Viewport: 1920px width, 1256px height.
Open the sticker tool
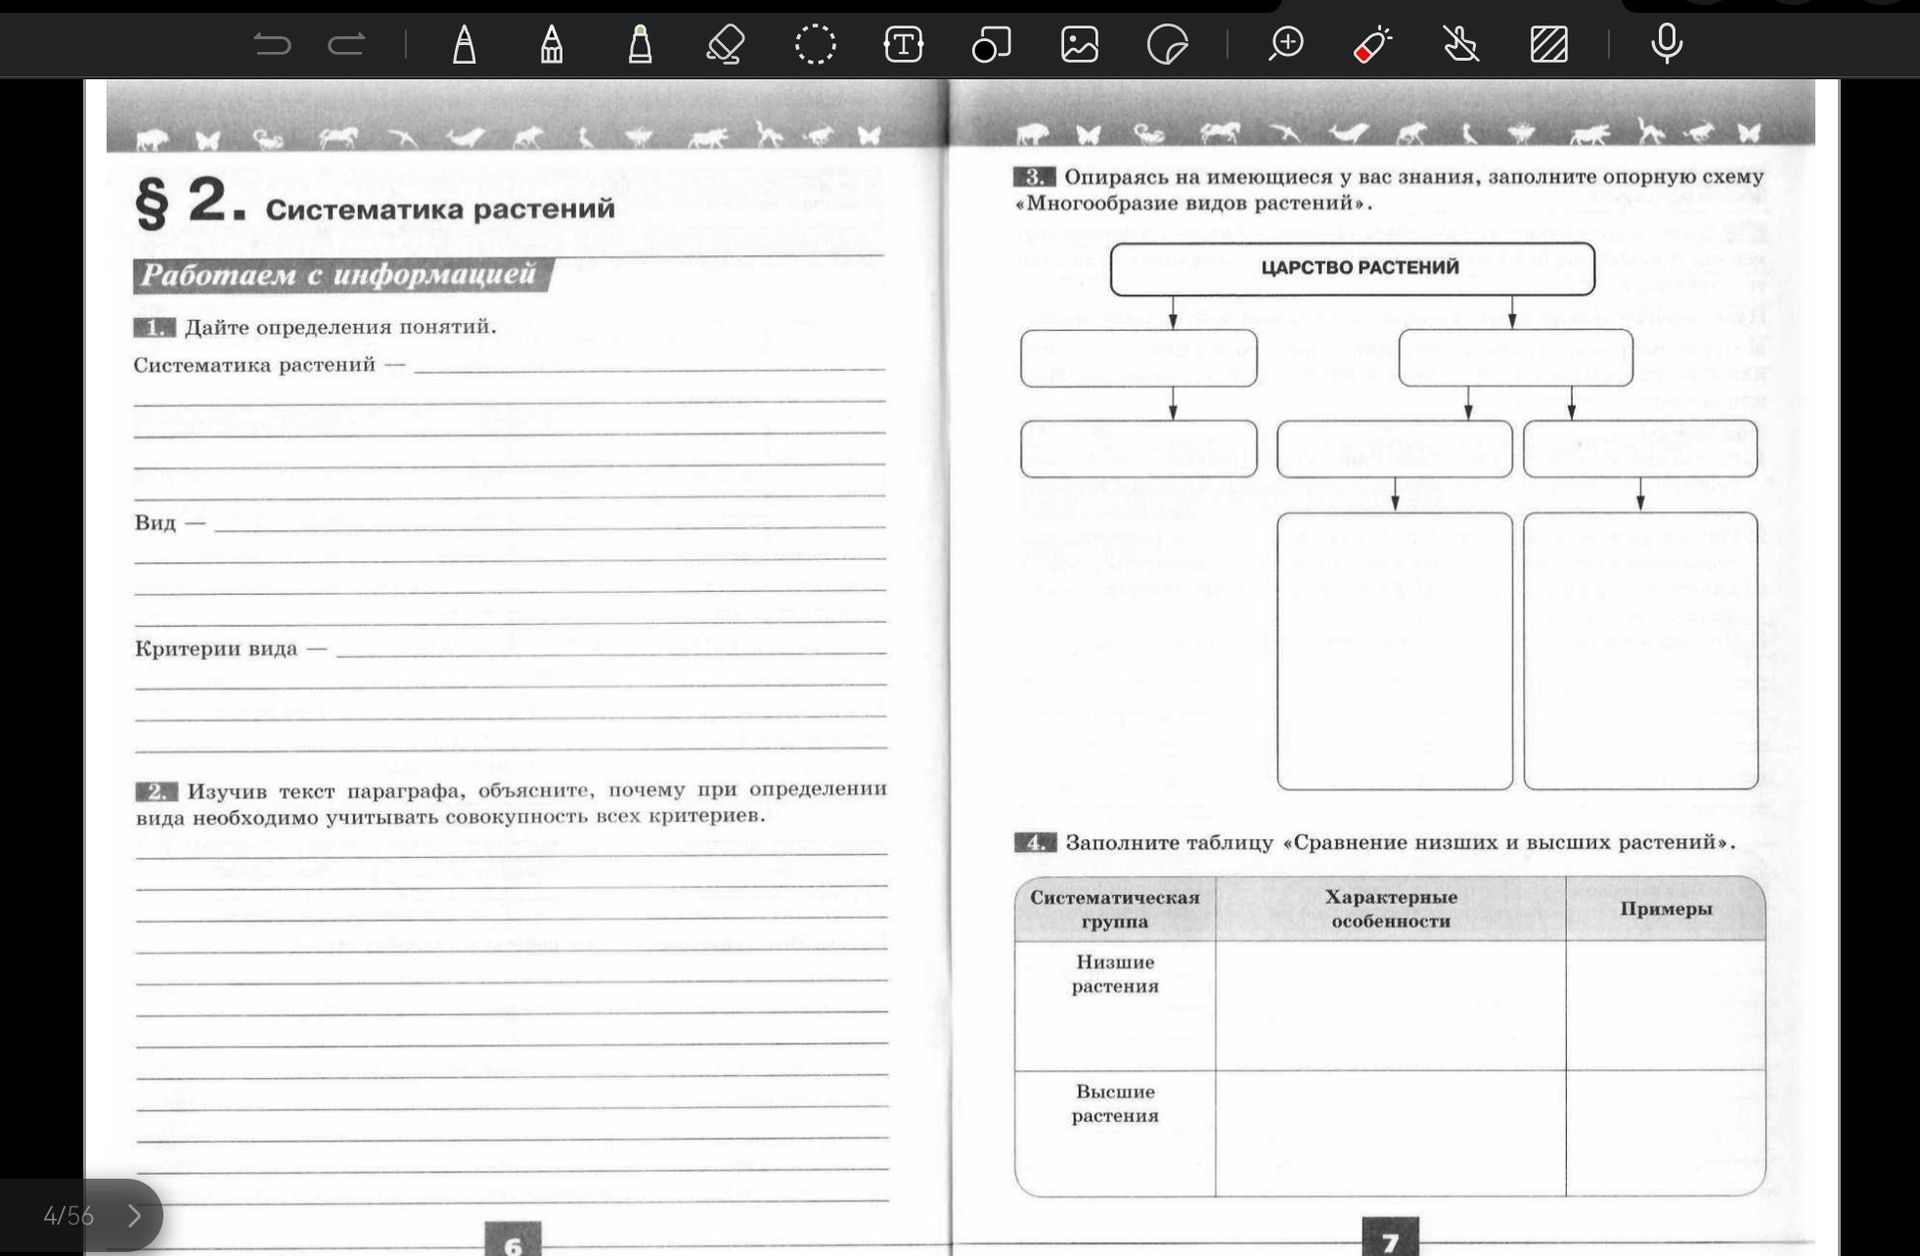[1167, 44]
